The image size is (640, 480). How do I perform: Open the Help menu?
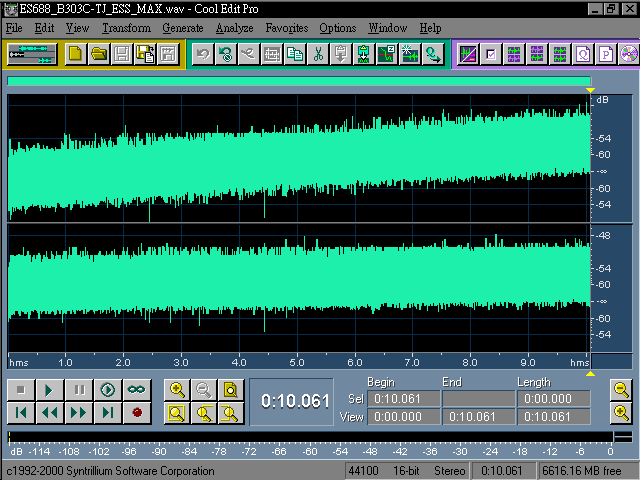pyautogui.click(x=431, y=28)
